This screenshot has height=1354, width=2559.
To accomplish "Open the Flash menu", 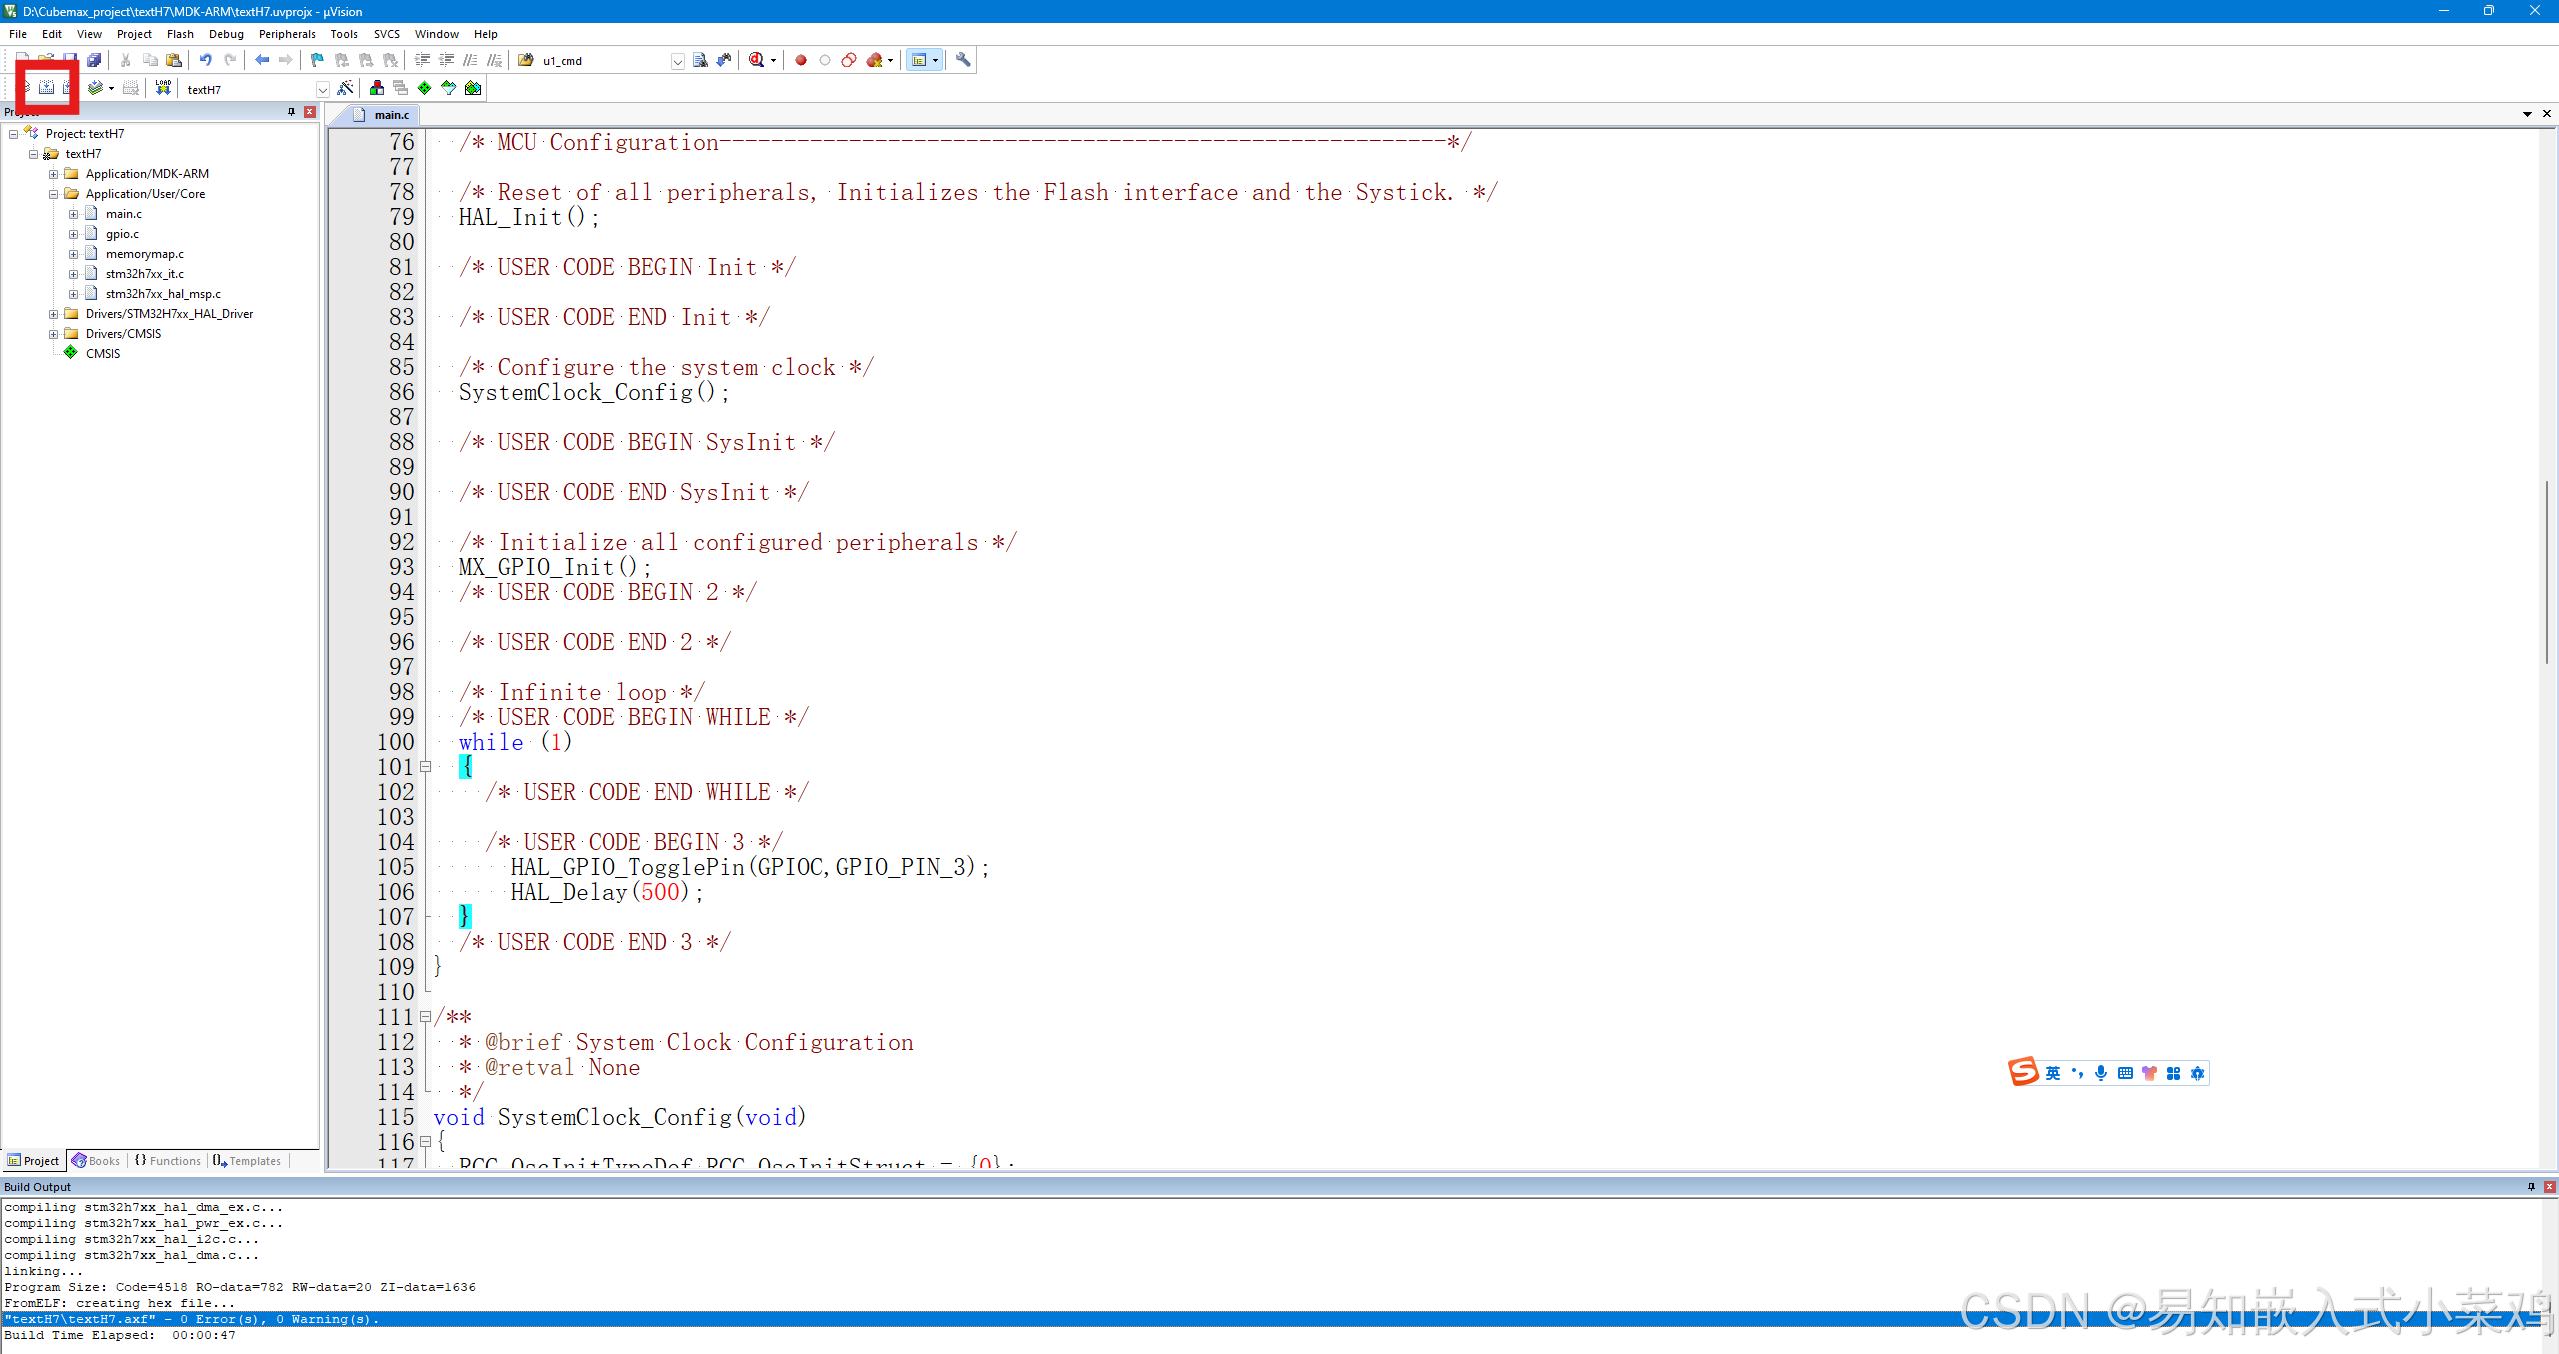I will pyautogui.click(x=180, y=34).
